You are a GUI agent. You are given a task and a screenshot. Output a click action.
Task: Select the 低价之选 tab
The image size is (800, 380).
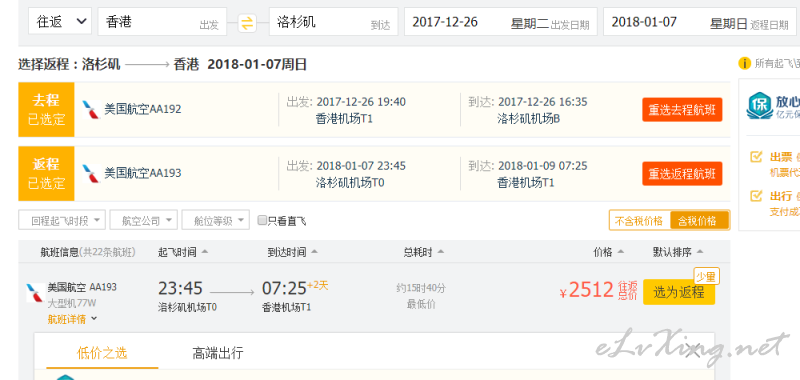point(102,352)
